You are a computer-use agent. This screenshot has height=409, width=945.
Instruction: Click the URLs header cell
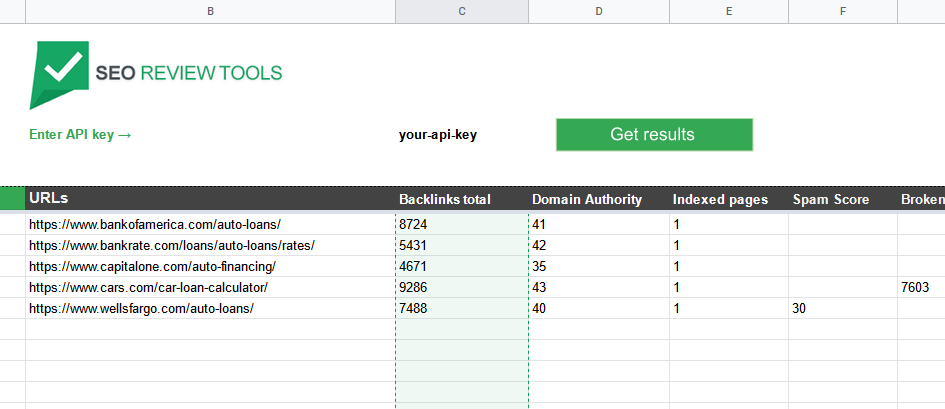(x=210, y=199)
